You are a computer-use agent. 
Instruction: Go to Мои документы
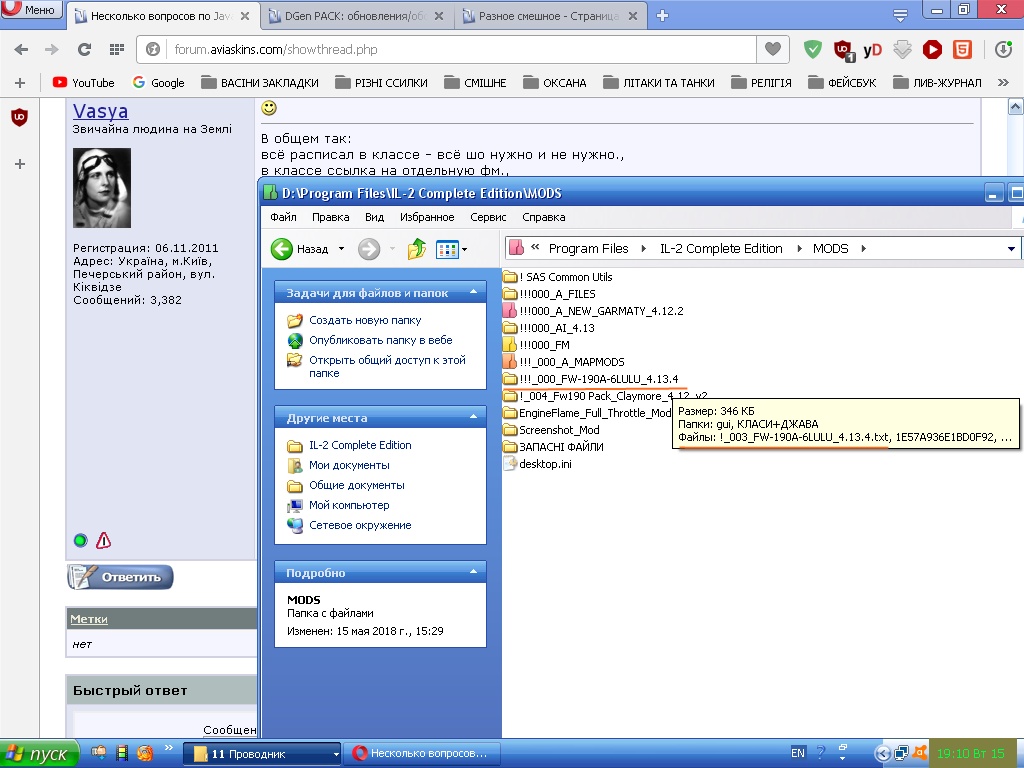349,465
